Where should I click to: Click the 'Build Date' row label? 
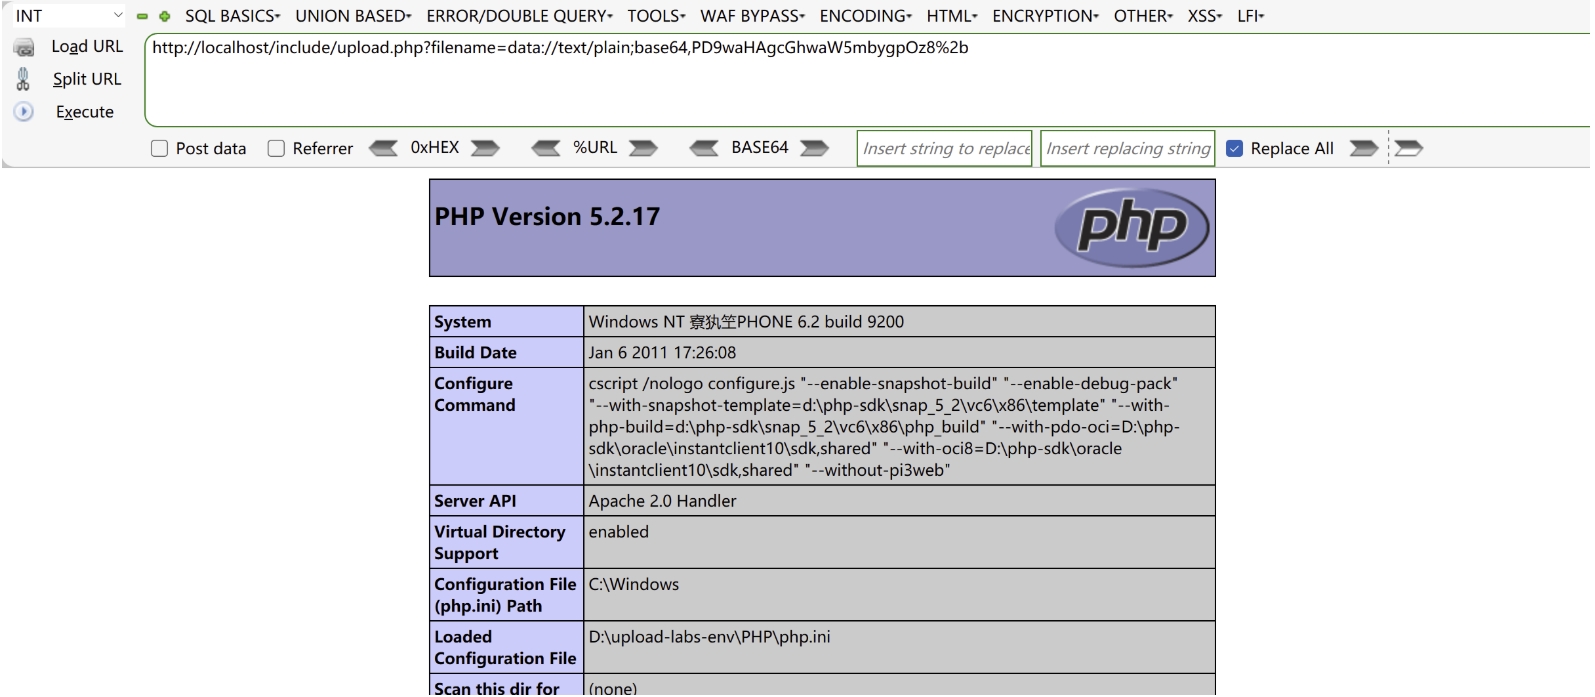coord(475,353)
